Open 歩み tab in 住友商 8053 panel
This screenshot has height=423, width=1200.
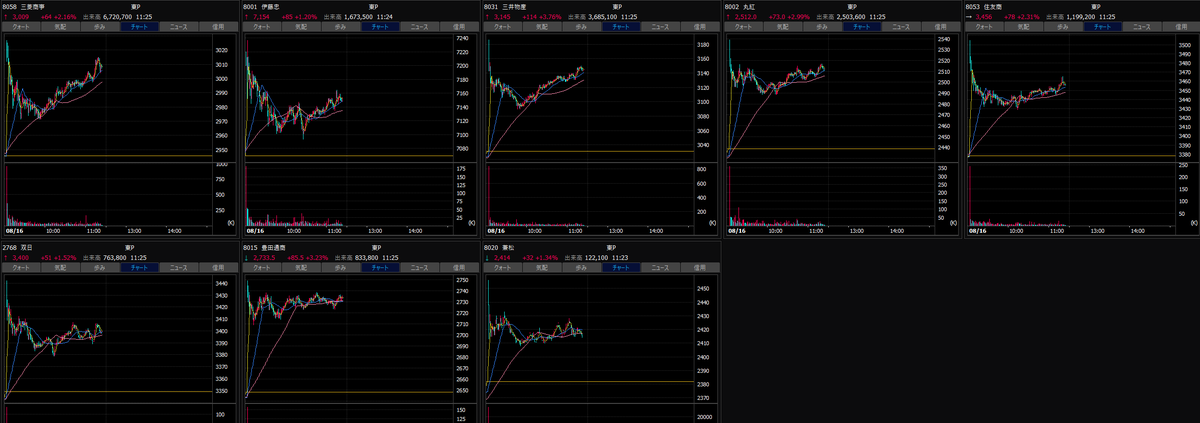(1063, 27)
